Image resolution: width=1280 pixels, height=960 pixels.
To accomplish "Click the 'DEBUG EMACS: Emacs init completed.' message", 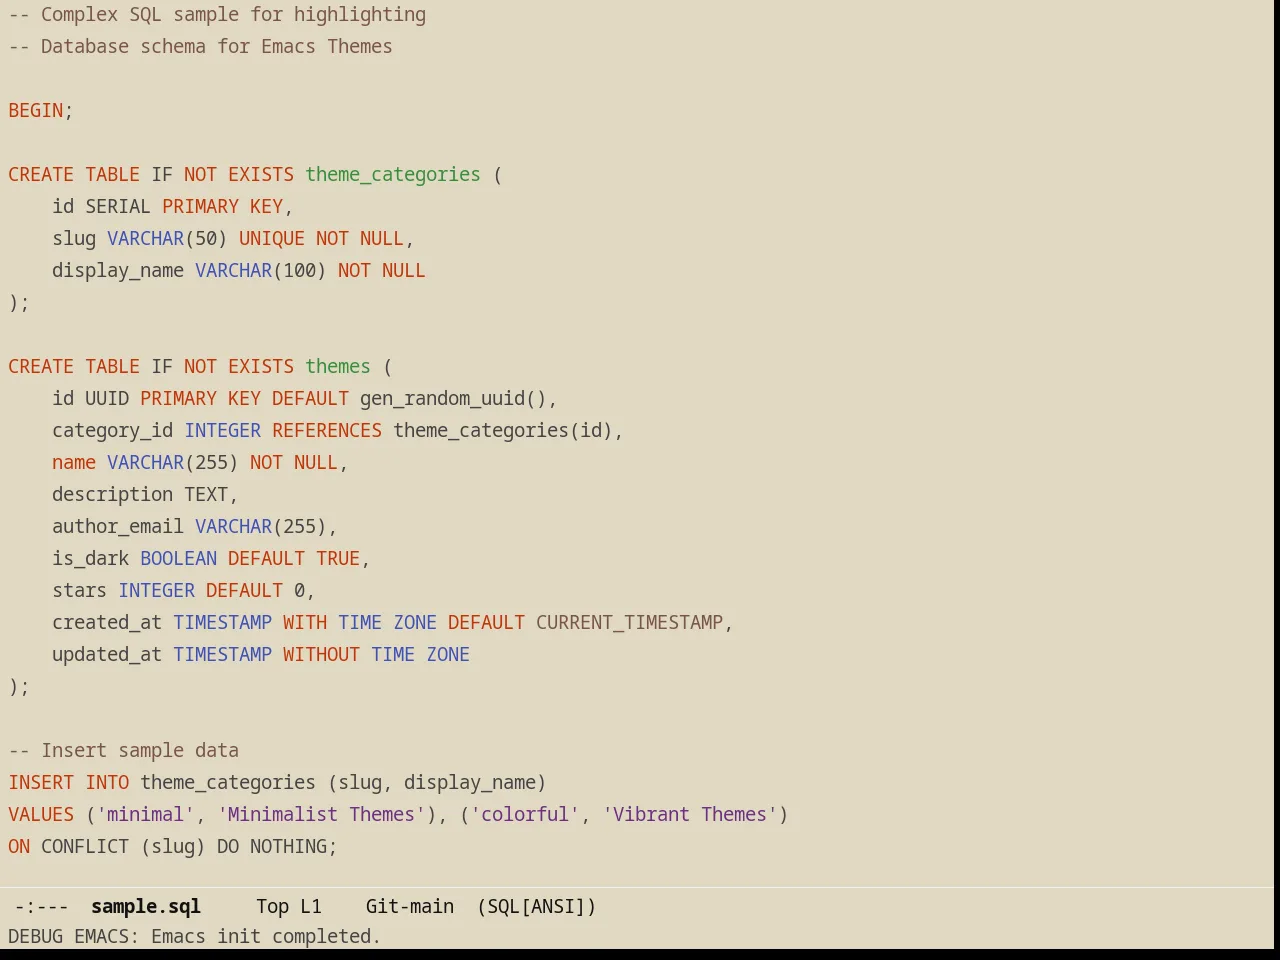I will pyautogui.click(x=194, y=936).
